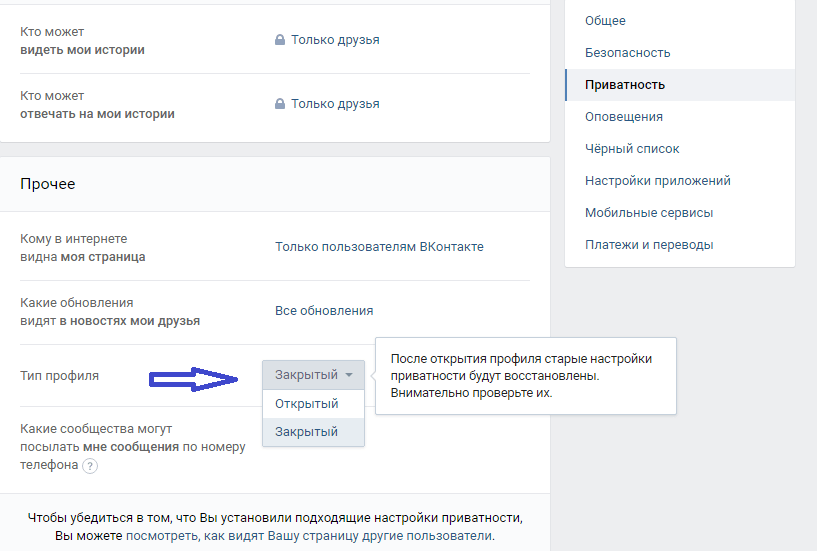Follow the link посмотреть, как видят Вашу страницу
Viewport: 817px width, 551px height.
point(310,536)
